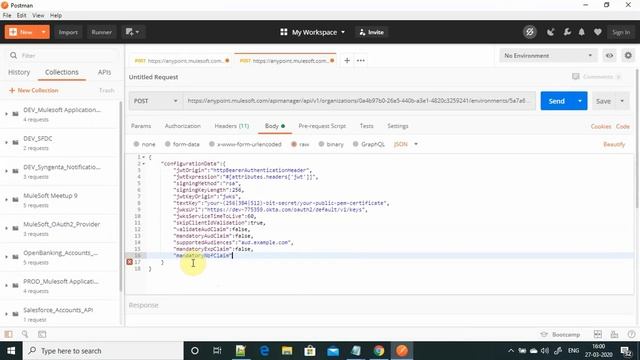Open the Tests tab
Viewport: 640px width, 360px height.
pos(366,126)
